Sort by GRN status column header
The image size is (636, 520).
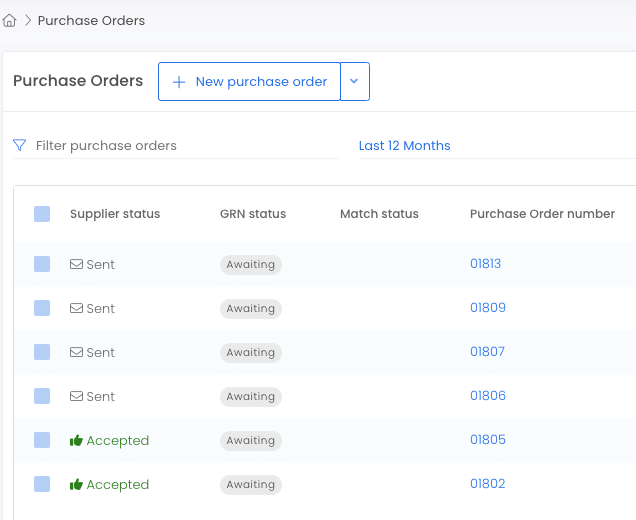253,214
